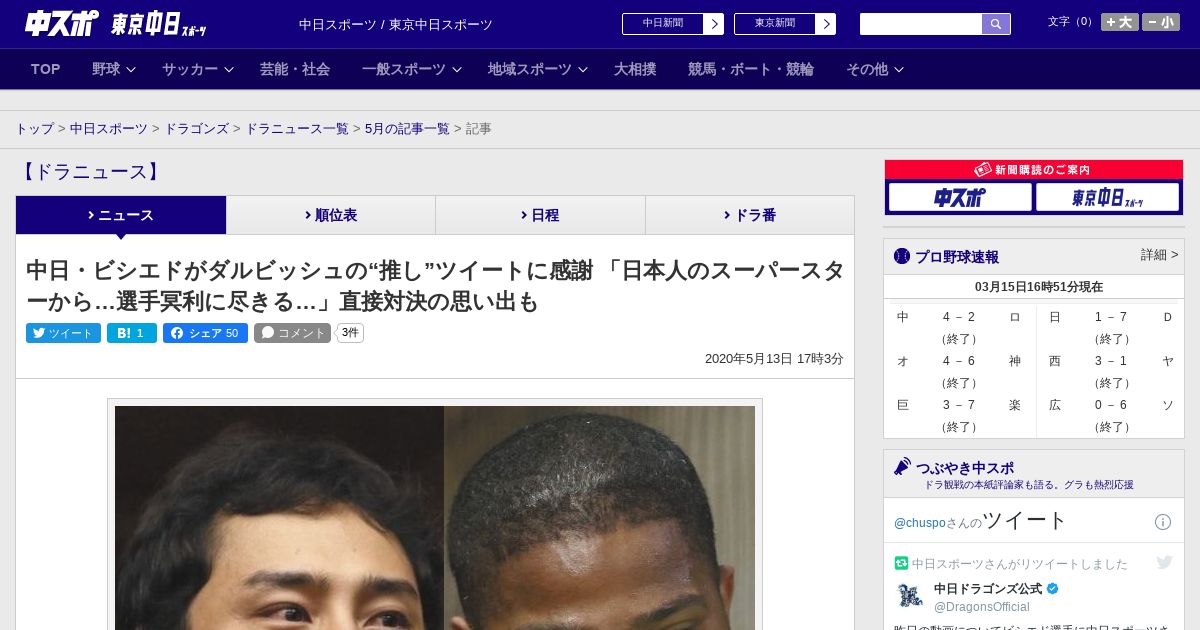
Task: Click 東京中日スポーツ subscription banner logo
Action: tap(1107, 197)
